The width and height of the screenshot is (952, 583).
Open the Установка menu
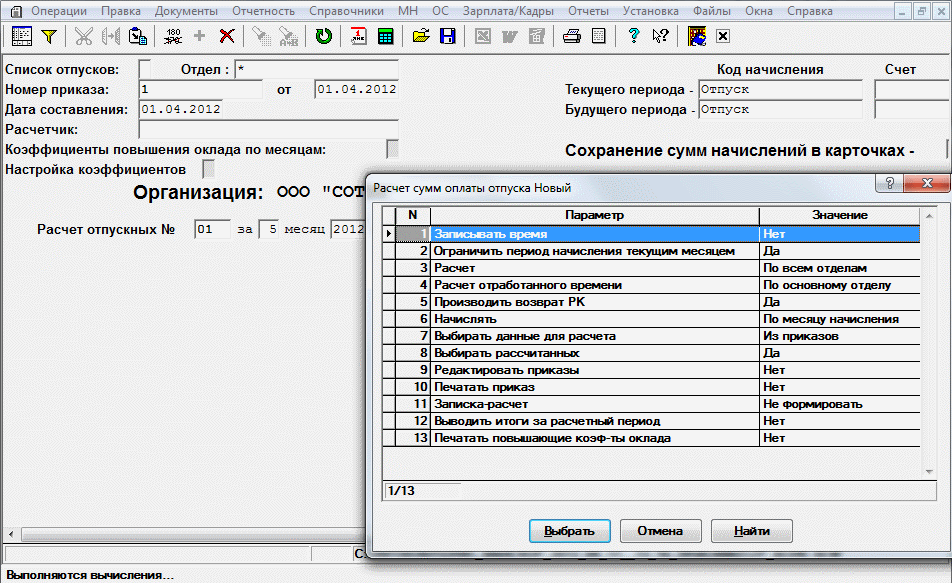[651, 11]
